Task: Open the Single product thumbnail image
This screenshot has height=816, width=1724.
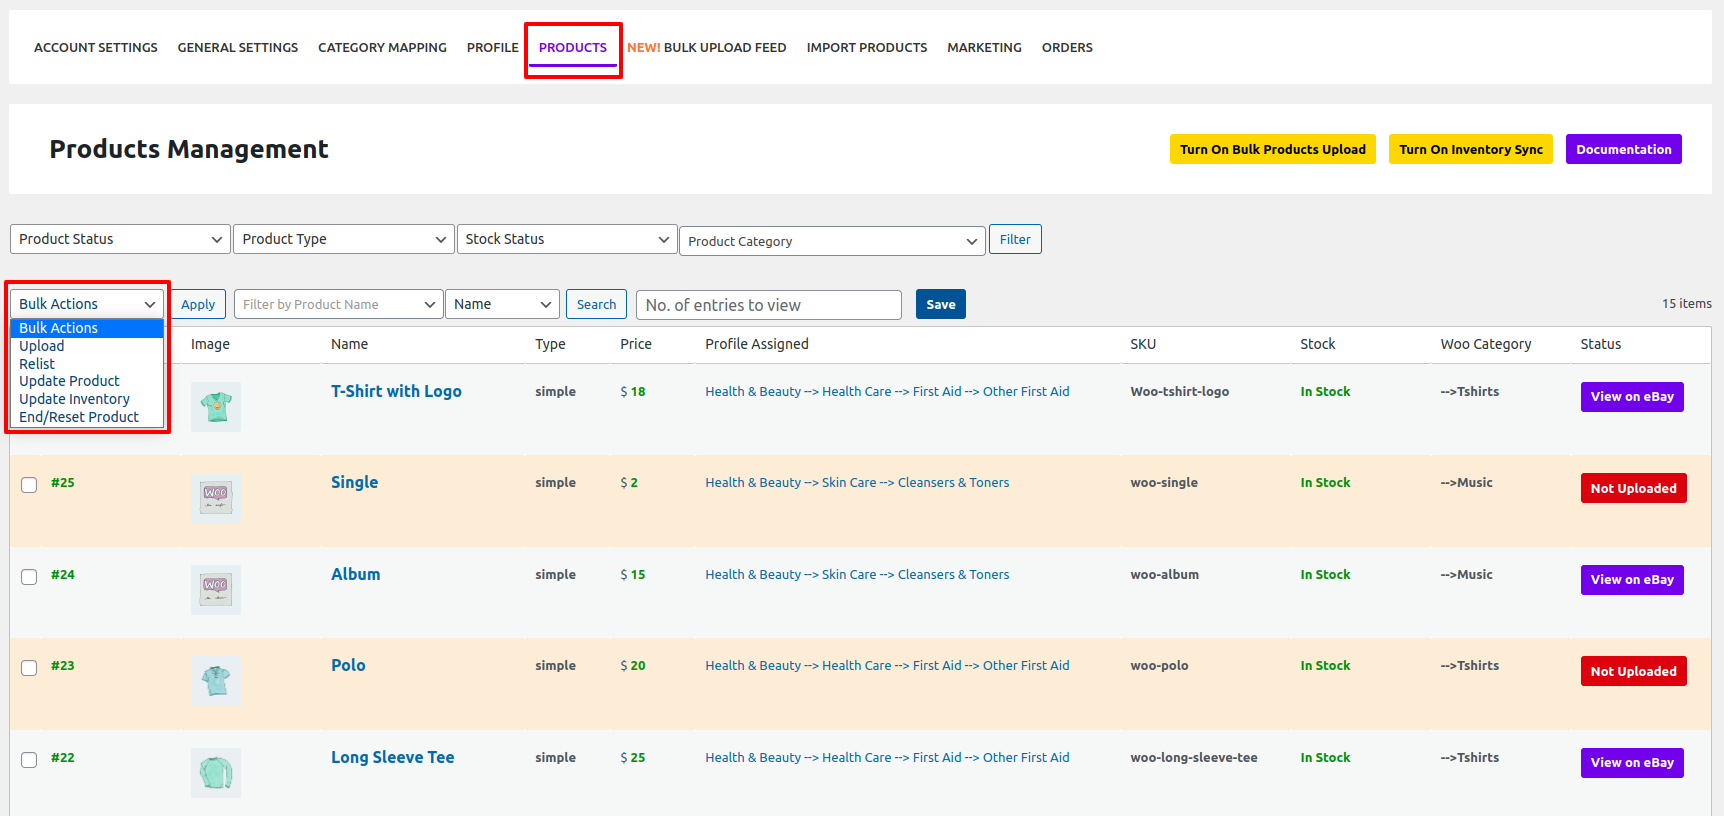Action: (x=216, y=498)
